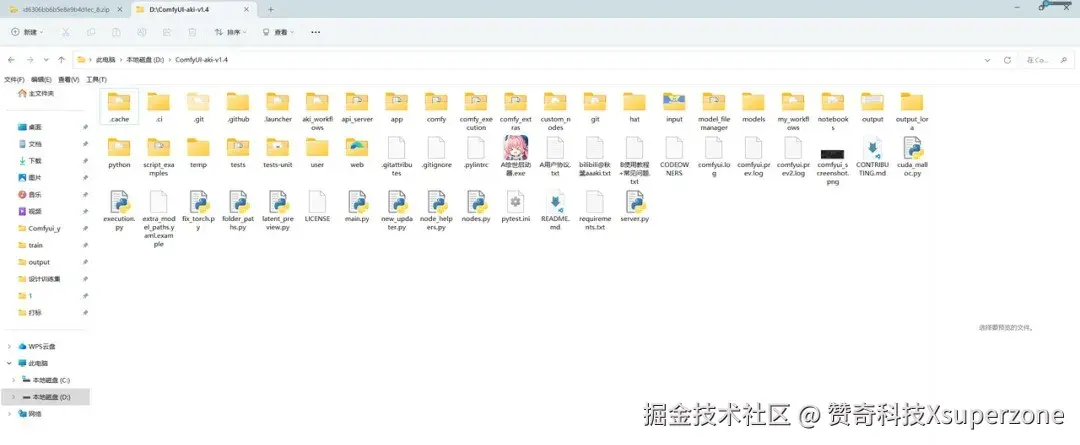This screenshot has width=1080, height=445.
Task: Go up one folder level
Action: tap(61, 60)
